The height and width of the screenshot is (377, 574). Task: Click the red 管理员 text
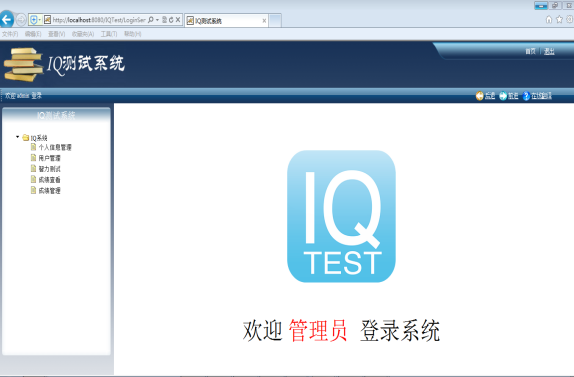pos(318,331)
